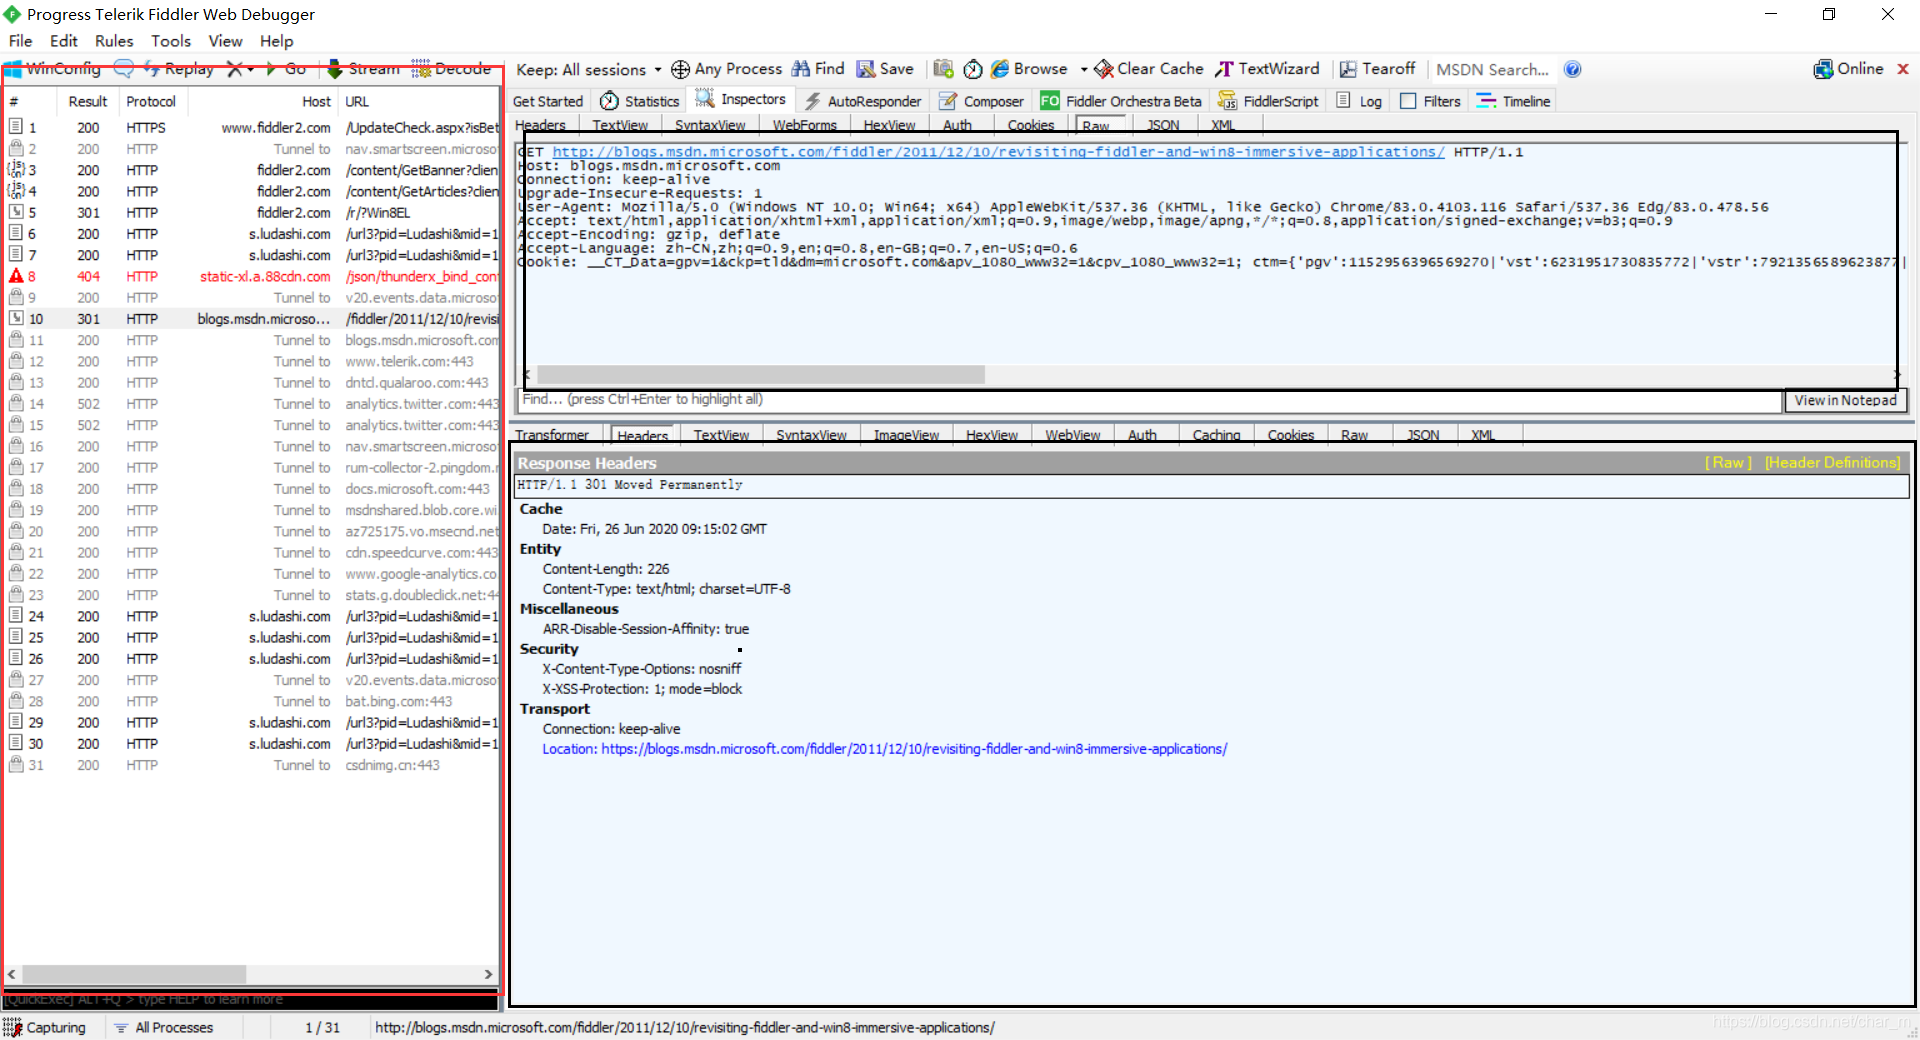Select session 1 www.fiddler2.com row
Image resolution: width=1920 pixels, height=1040 pixels.
click(x=252, y=128)
